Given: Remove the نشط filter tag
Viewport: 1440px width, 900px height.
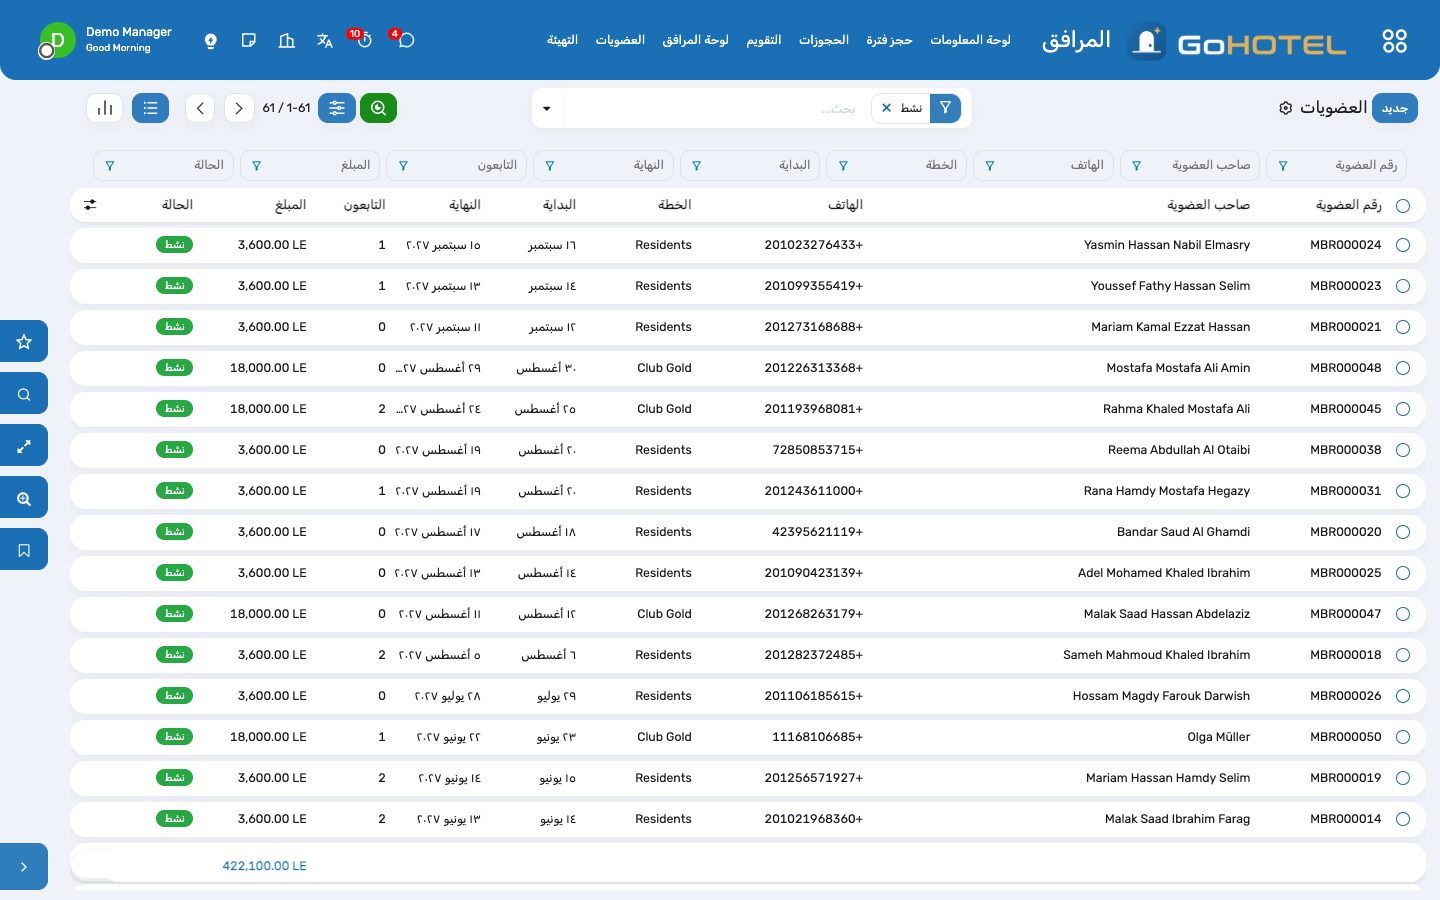Looking at the screenshot, I should (x=886, y=108).
